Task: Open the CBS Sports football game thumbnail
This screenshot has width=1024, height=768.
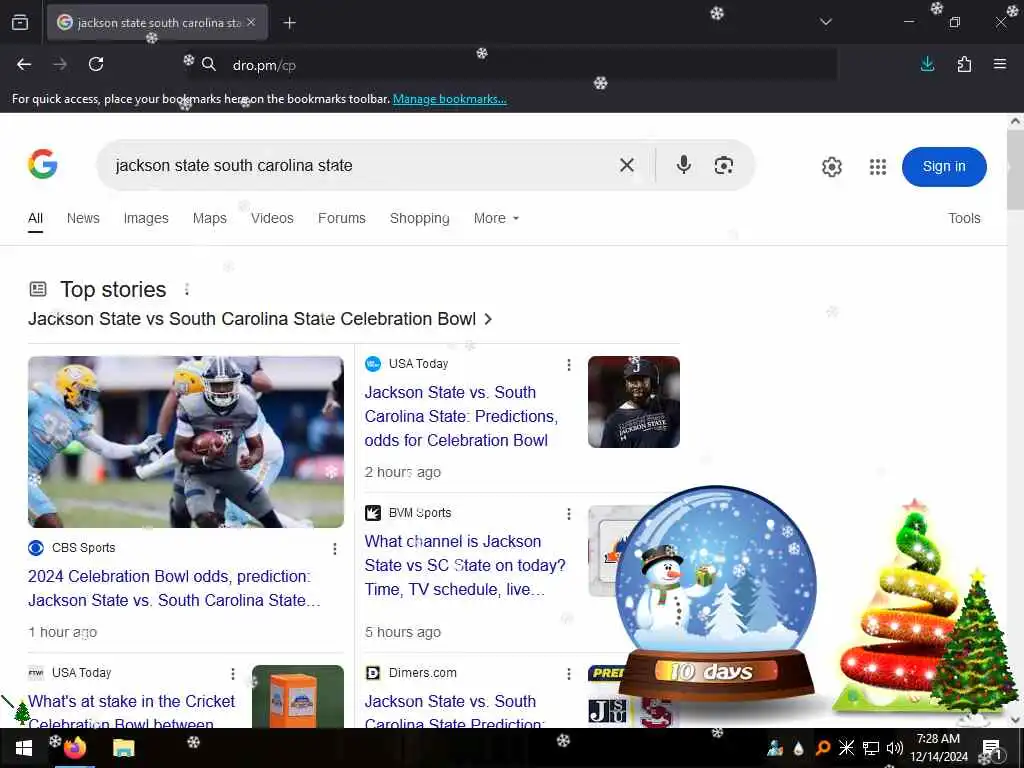Action: coord(185,441)
